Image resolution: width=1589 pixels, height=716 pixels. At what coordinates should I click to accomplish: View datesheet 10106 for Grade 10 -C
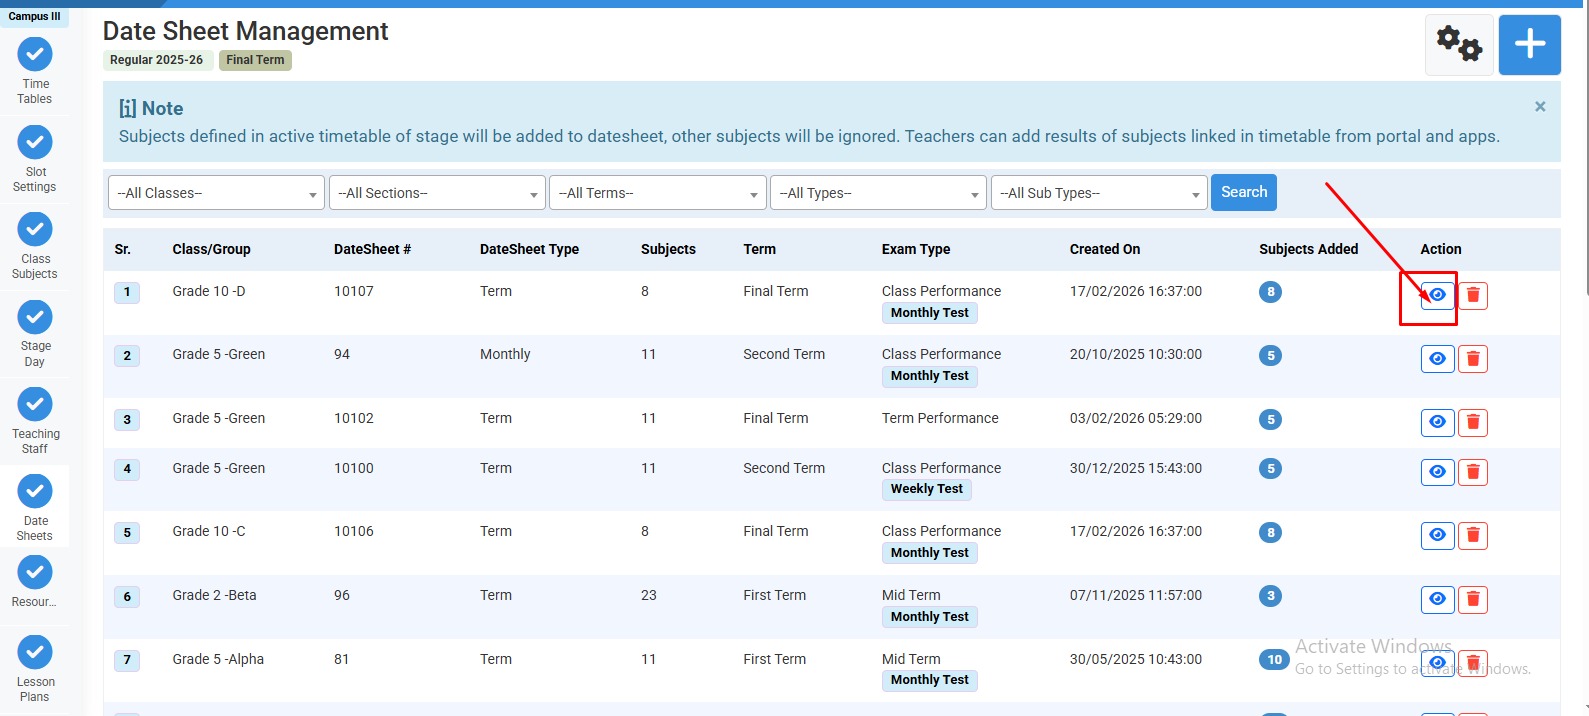pyautogui.click(x=1437, y=536)
